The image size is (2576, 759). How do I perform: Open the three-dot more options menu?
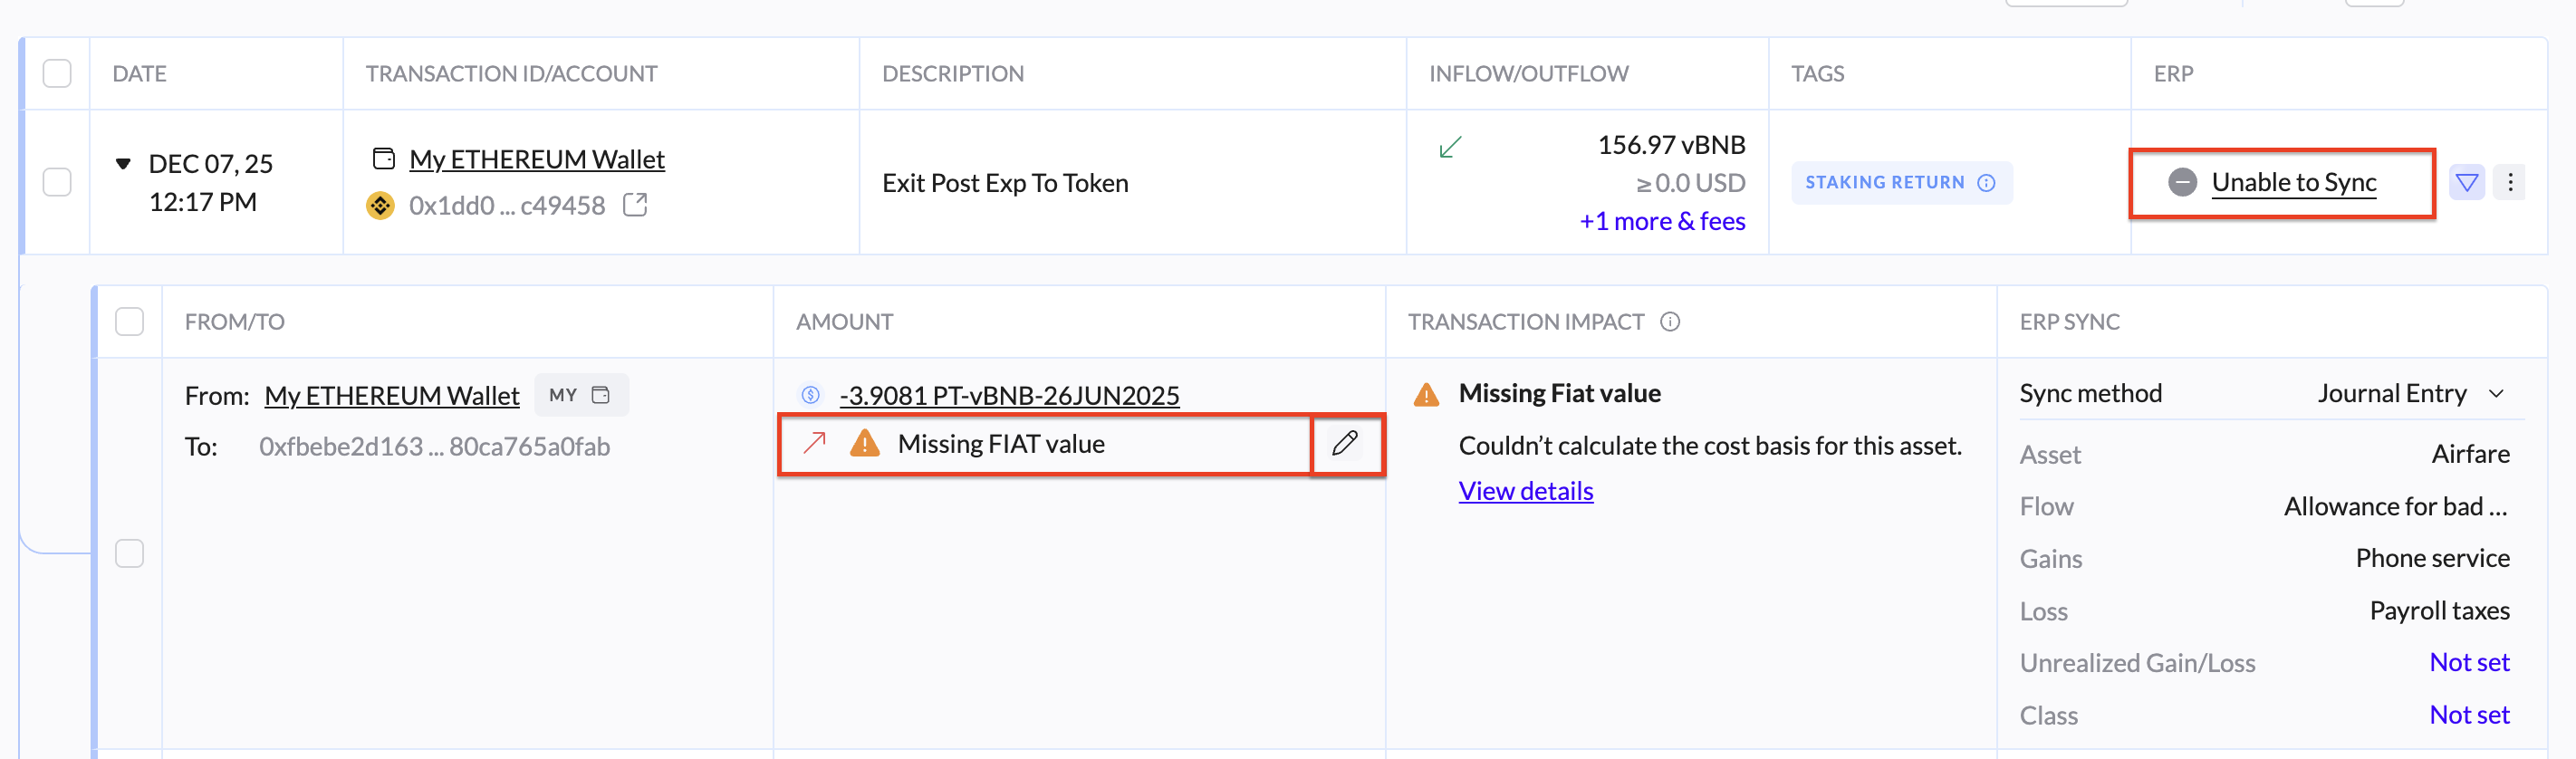pos(2510,182)
